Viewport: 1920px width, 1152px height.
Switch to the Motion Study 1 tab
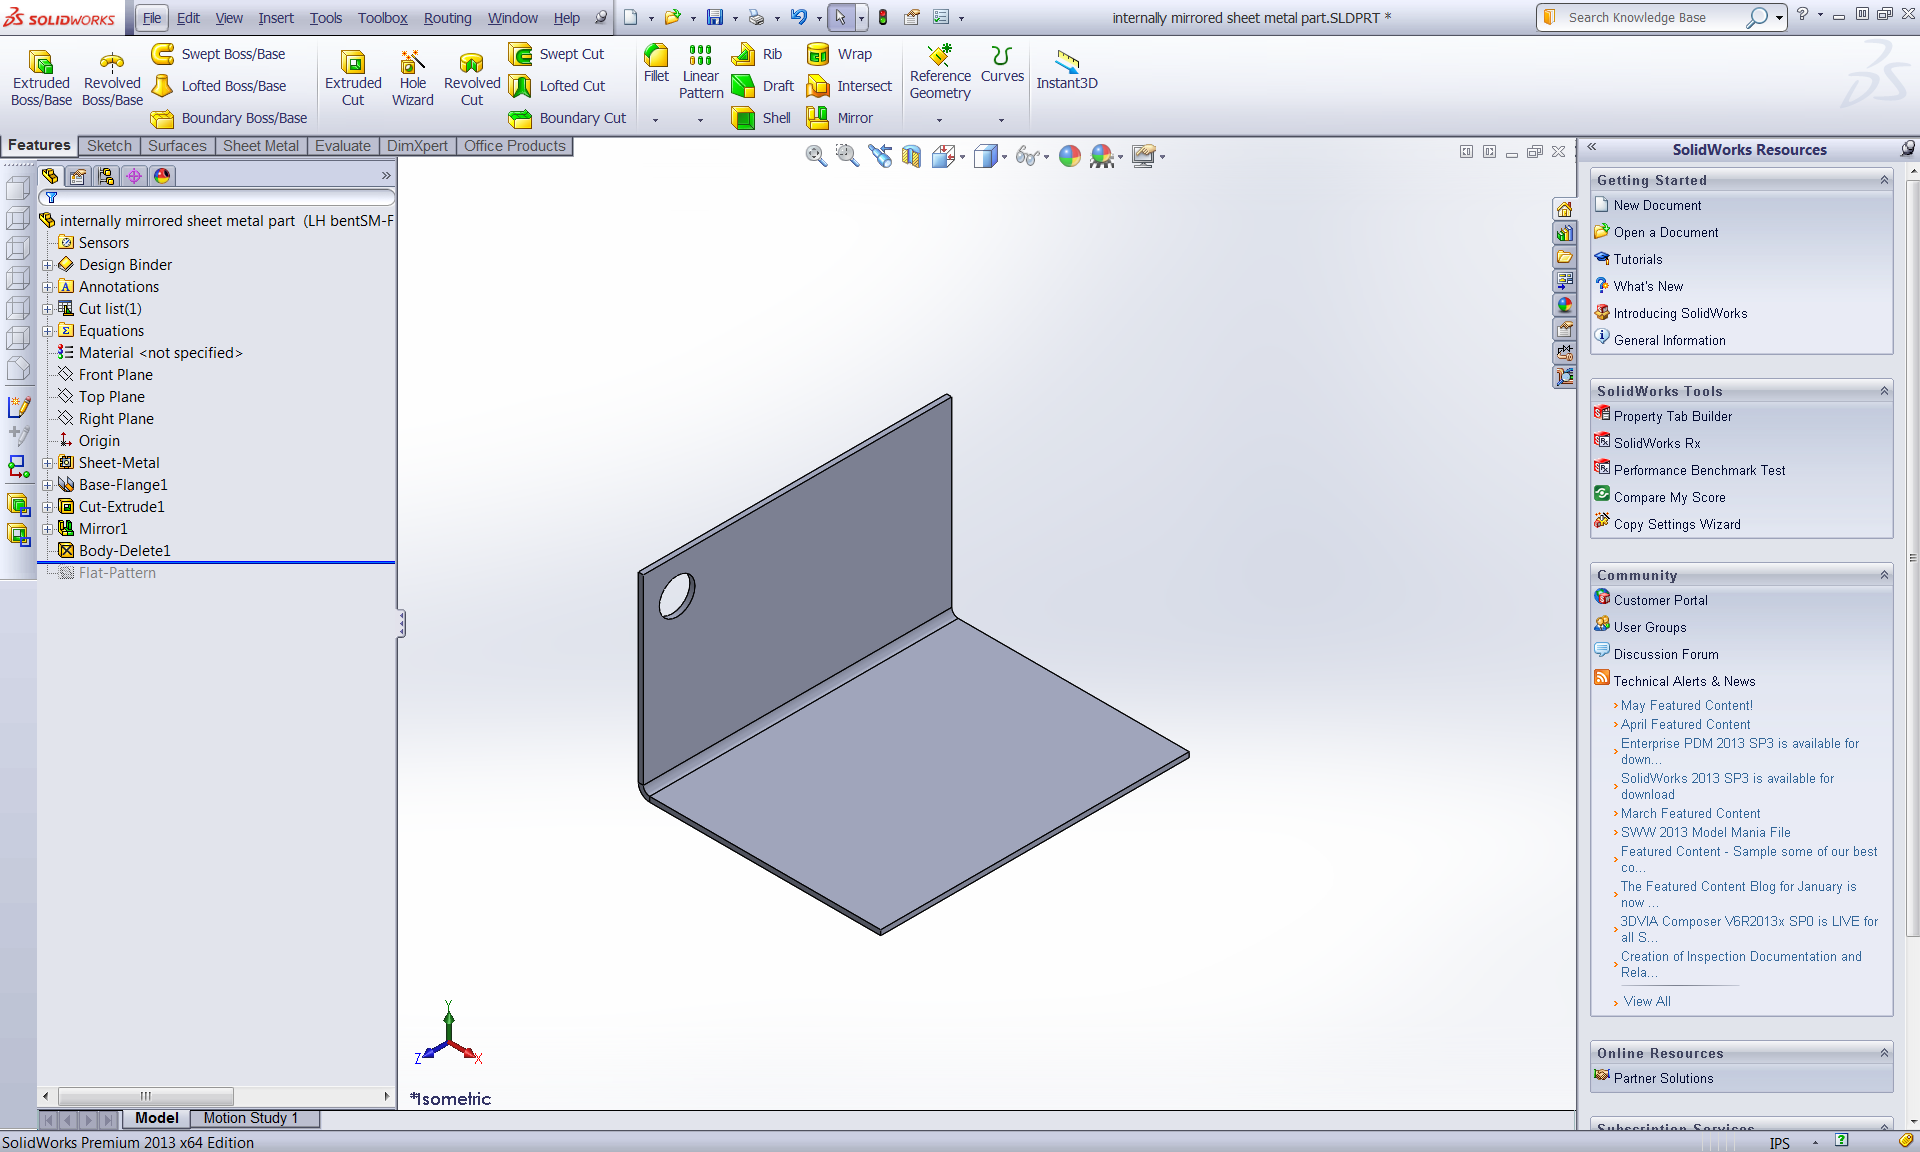pos(251,1118)
